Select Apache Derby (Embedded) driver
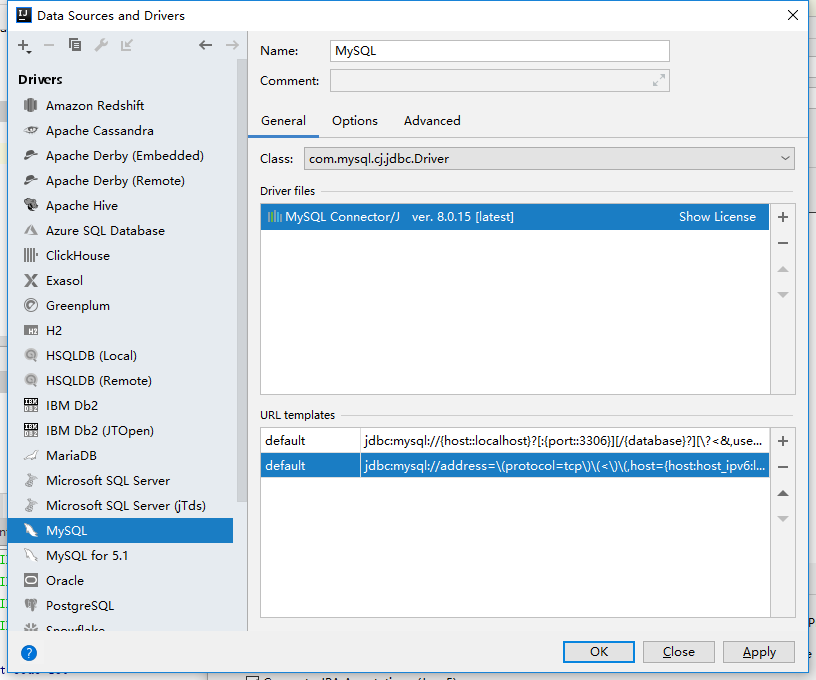 121,156
